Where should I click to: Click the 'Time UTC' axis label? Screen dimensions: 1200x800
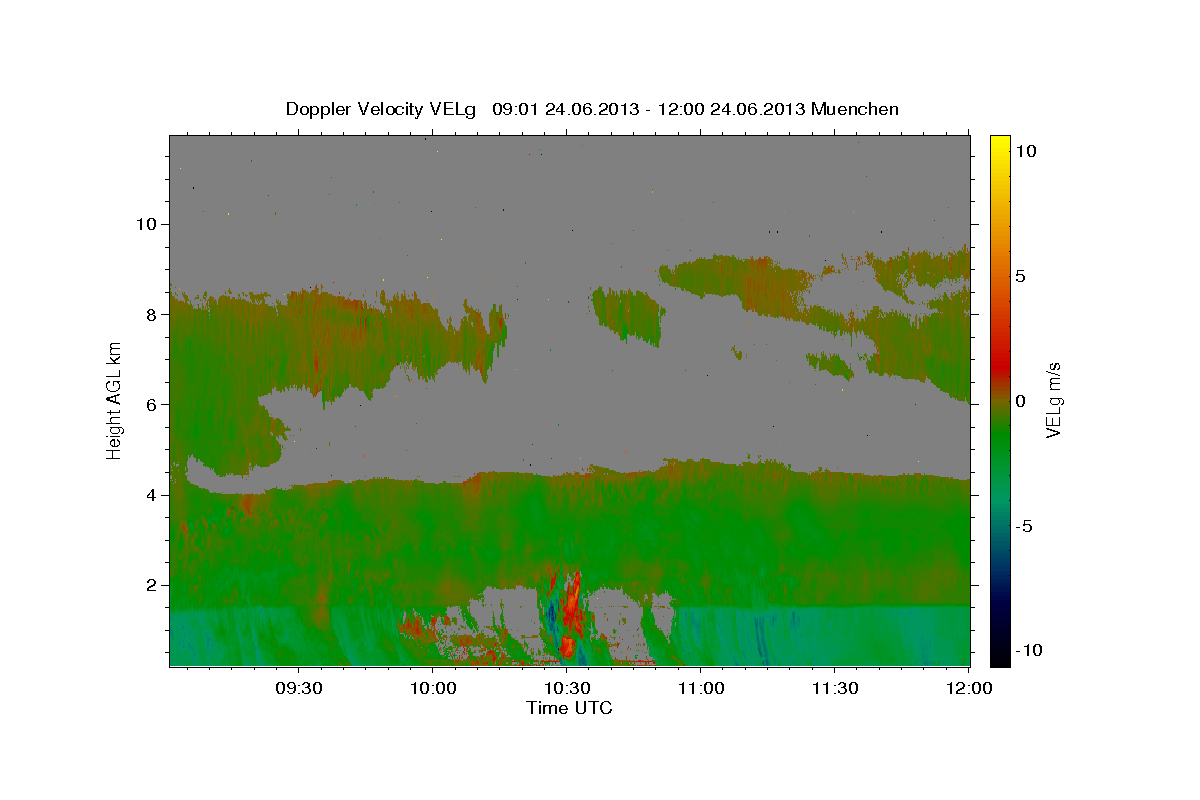click(569, 708)
